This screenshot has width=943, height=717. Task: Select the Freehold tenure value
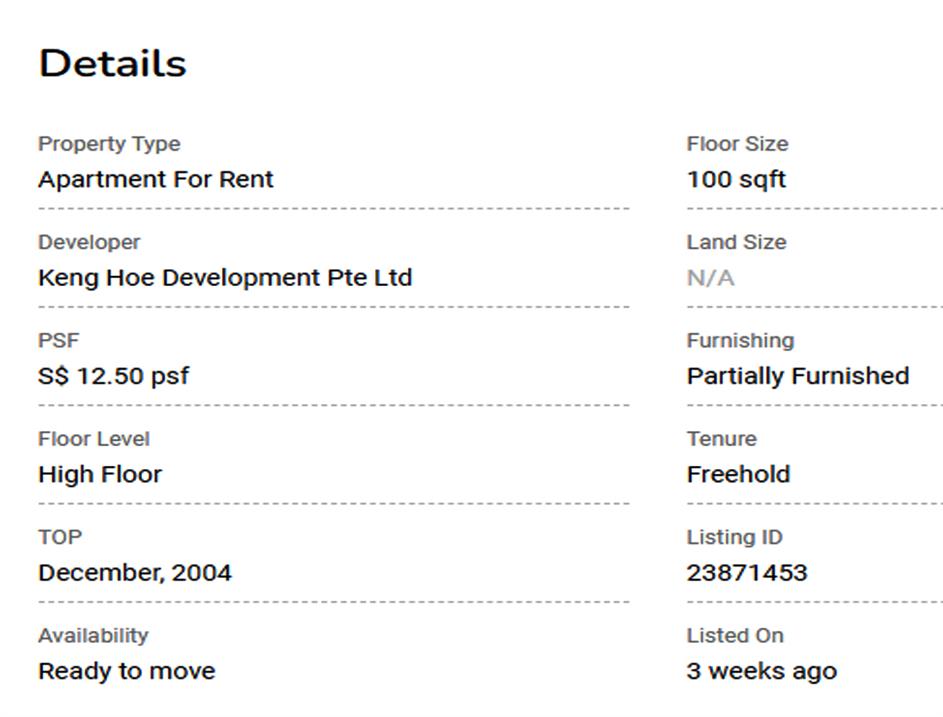738,474
